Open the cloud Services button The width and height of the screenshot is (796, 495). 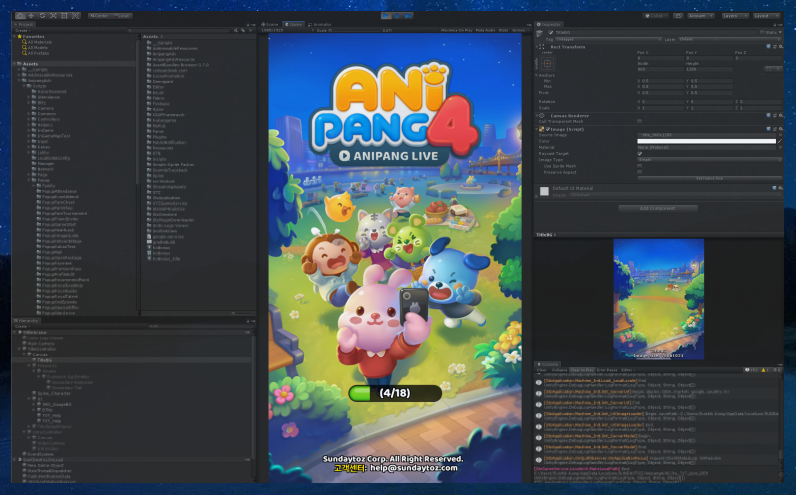pyautogui.click(x=678, y=16)
